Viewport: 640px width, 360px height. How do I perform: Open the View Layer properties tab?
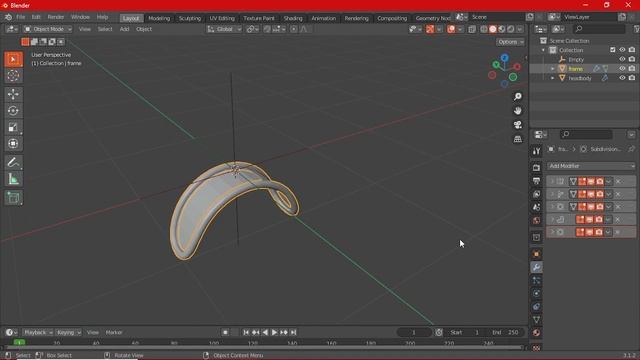point(536,194)
